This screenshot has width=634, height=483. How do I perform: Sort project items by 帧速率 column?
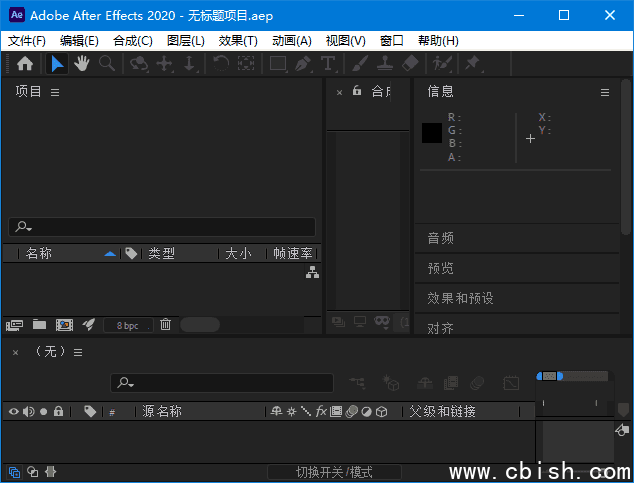(x=292, y=253)
